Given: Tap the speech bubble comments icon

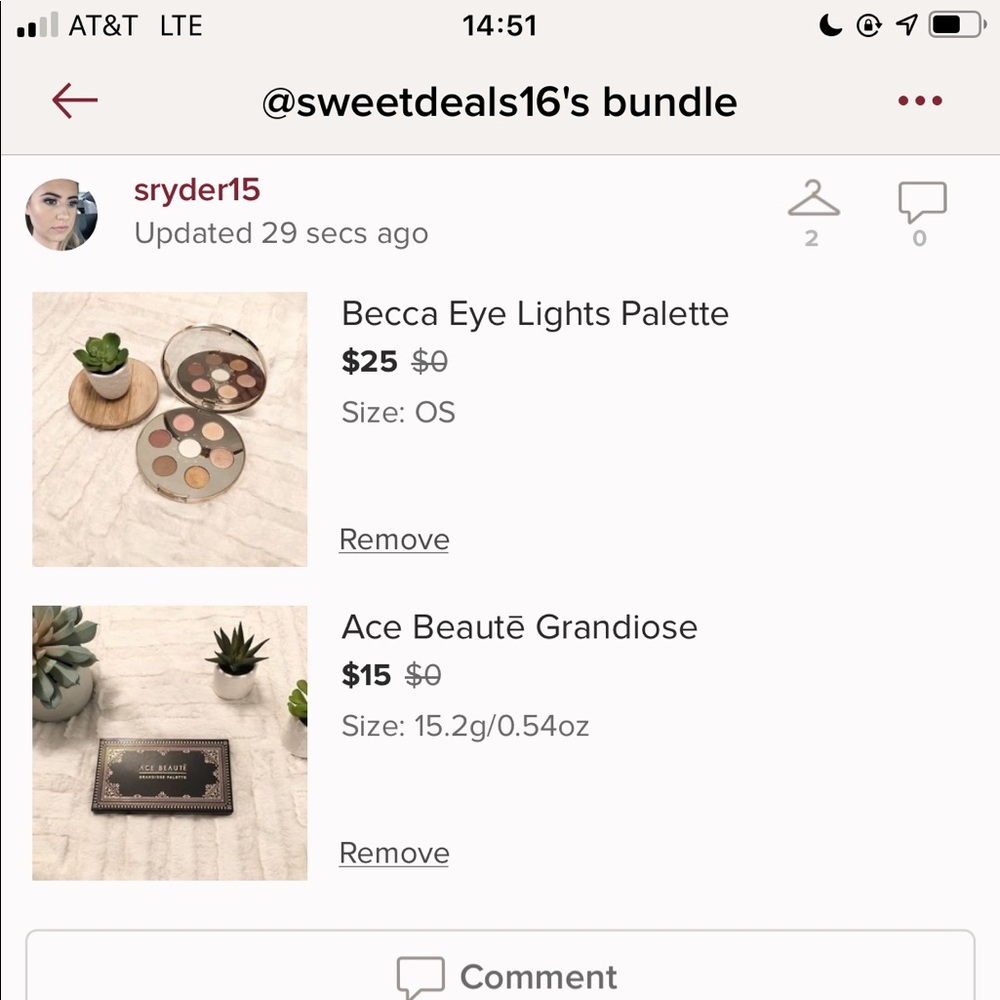Looking at the screenshot, I should coord(921,203).
